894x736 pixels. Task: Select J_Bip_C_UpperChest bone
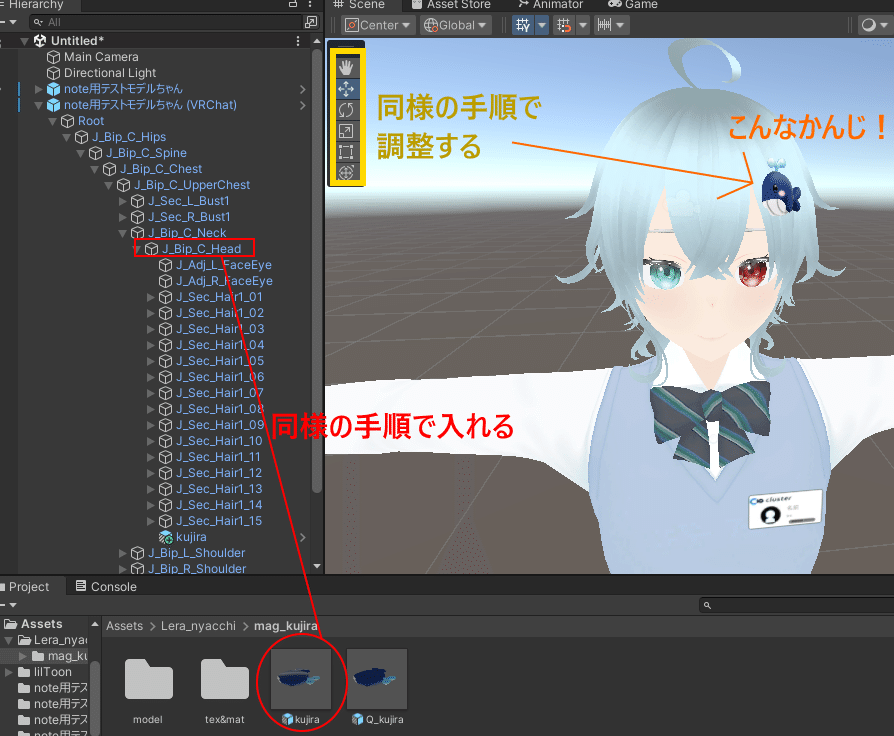192,185
